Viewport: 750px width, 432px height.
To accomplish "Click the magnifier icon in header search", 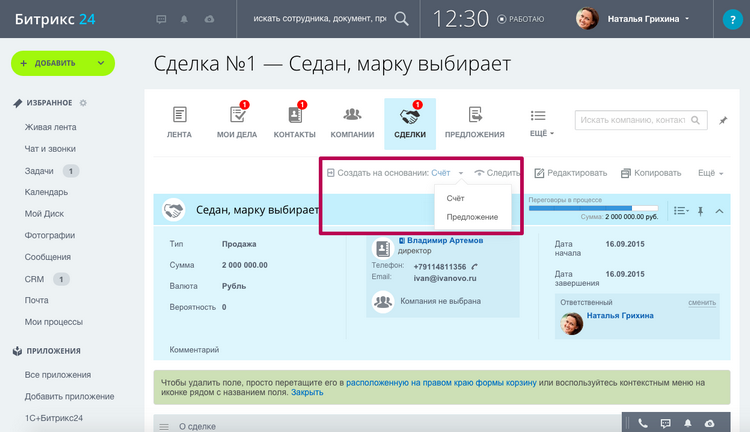I will coord(401,19).
